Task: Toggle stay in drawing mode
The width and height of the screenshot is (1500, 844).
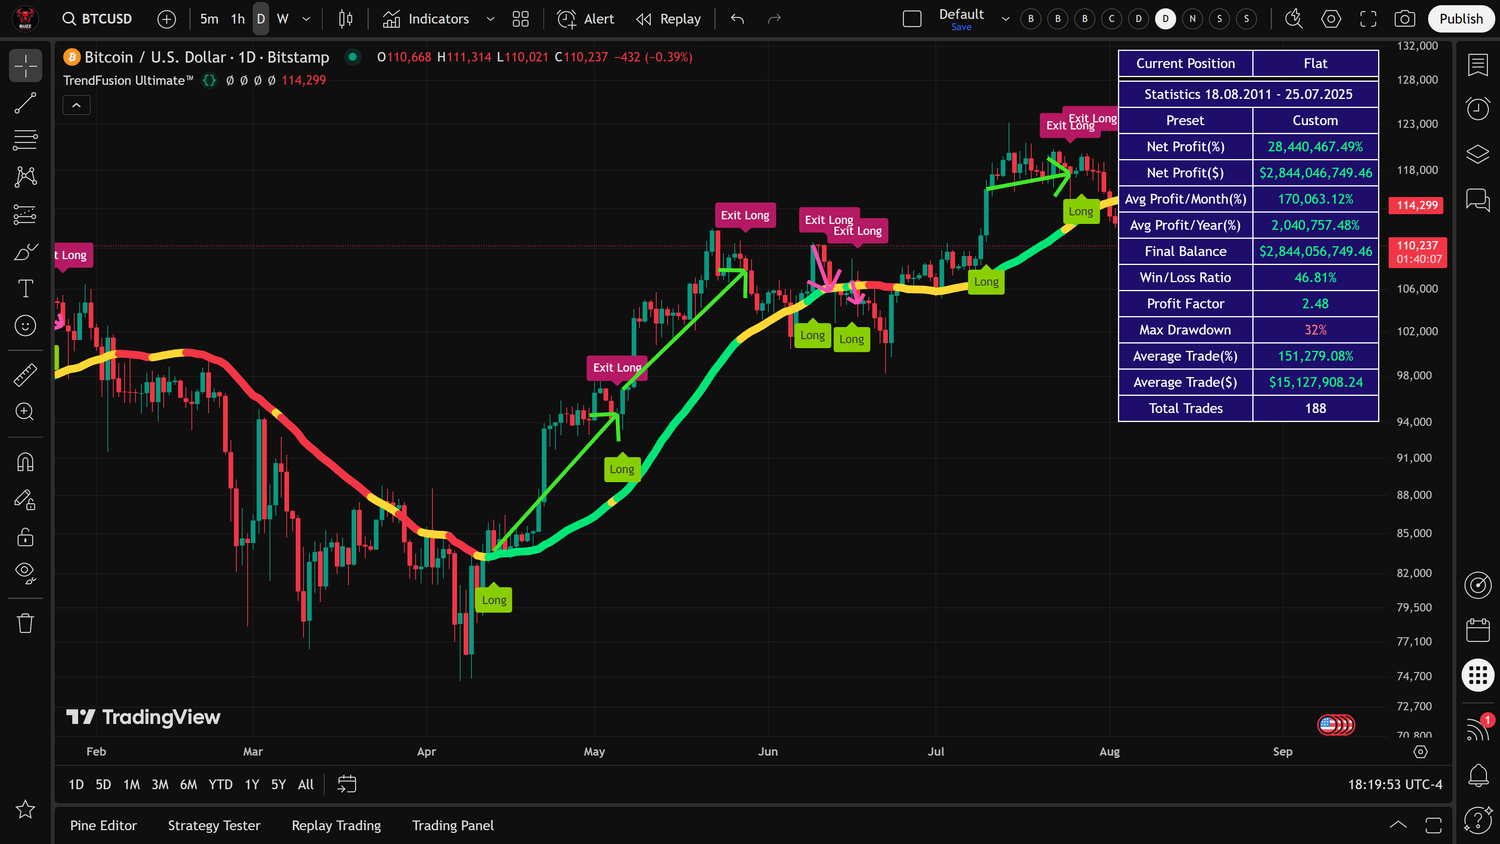Action: (x=26, y=499)
